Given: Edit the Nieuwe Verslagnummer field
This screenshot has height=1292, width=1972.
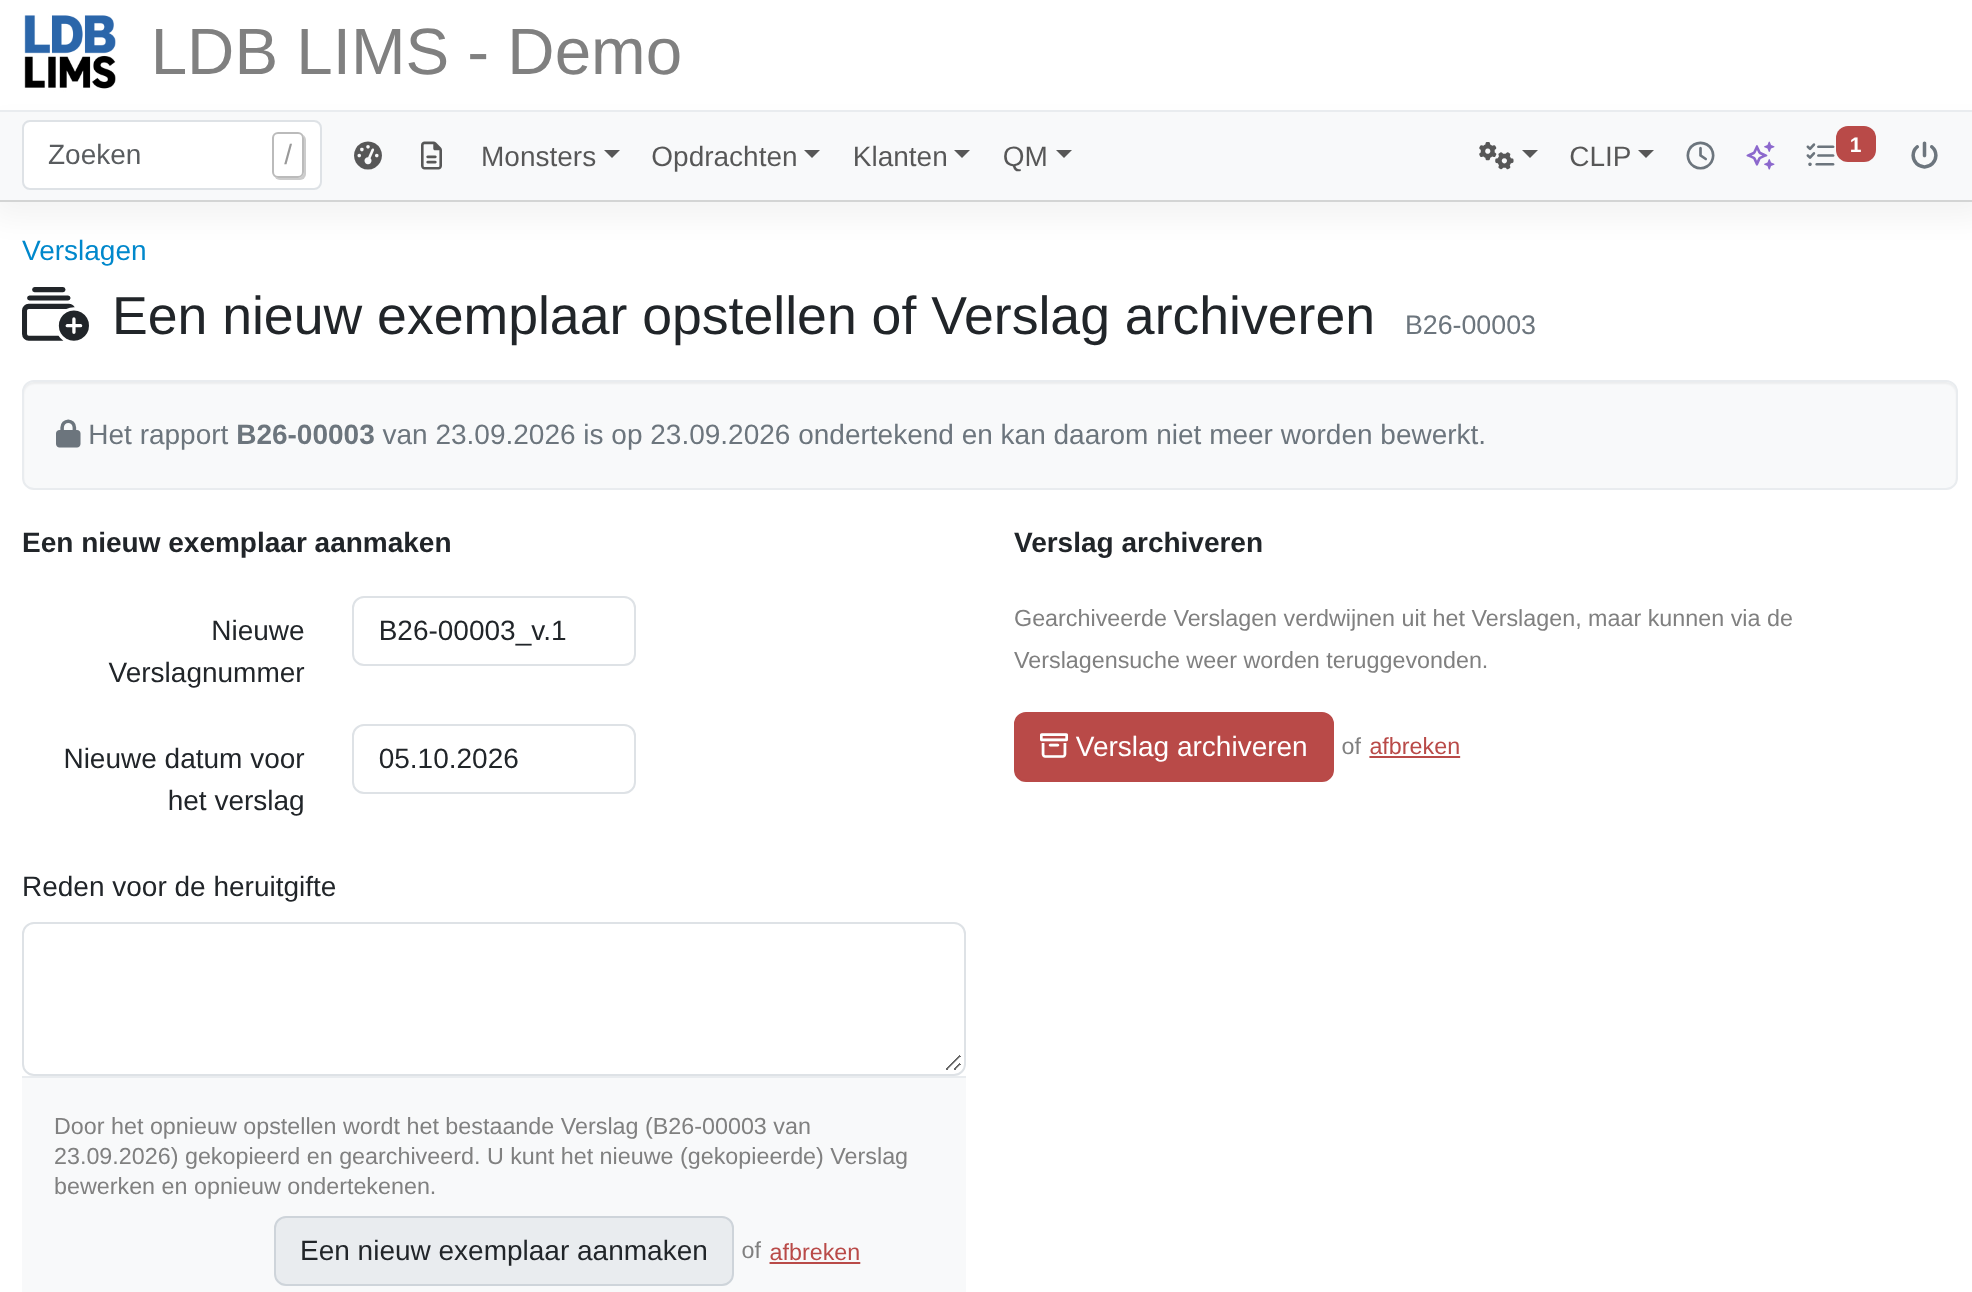Looking at the screenshot, I should [494, 631].
